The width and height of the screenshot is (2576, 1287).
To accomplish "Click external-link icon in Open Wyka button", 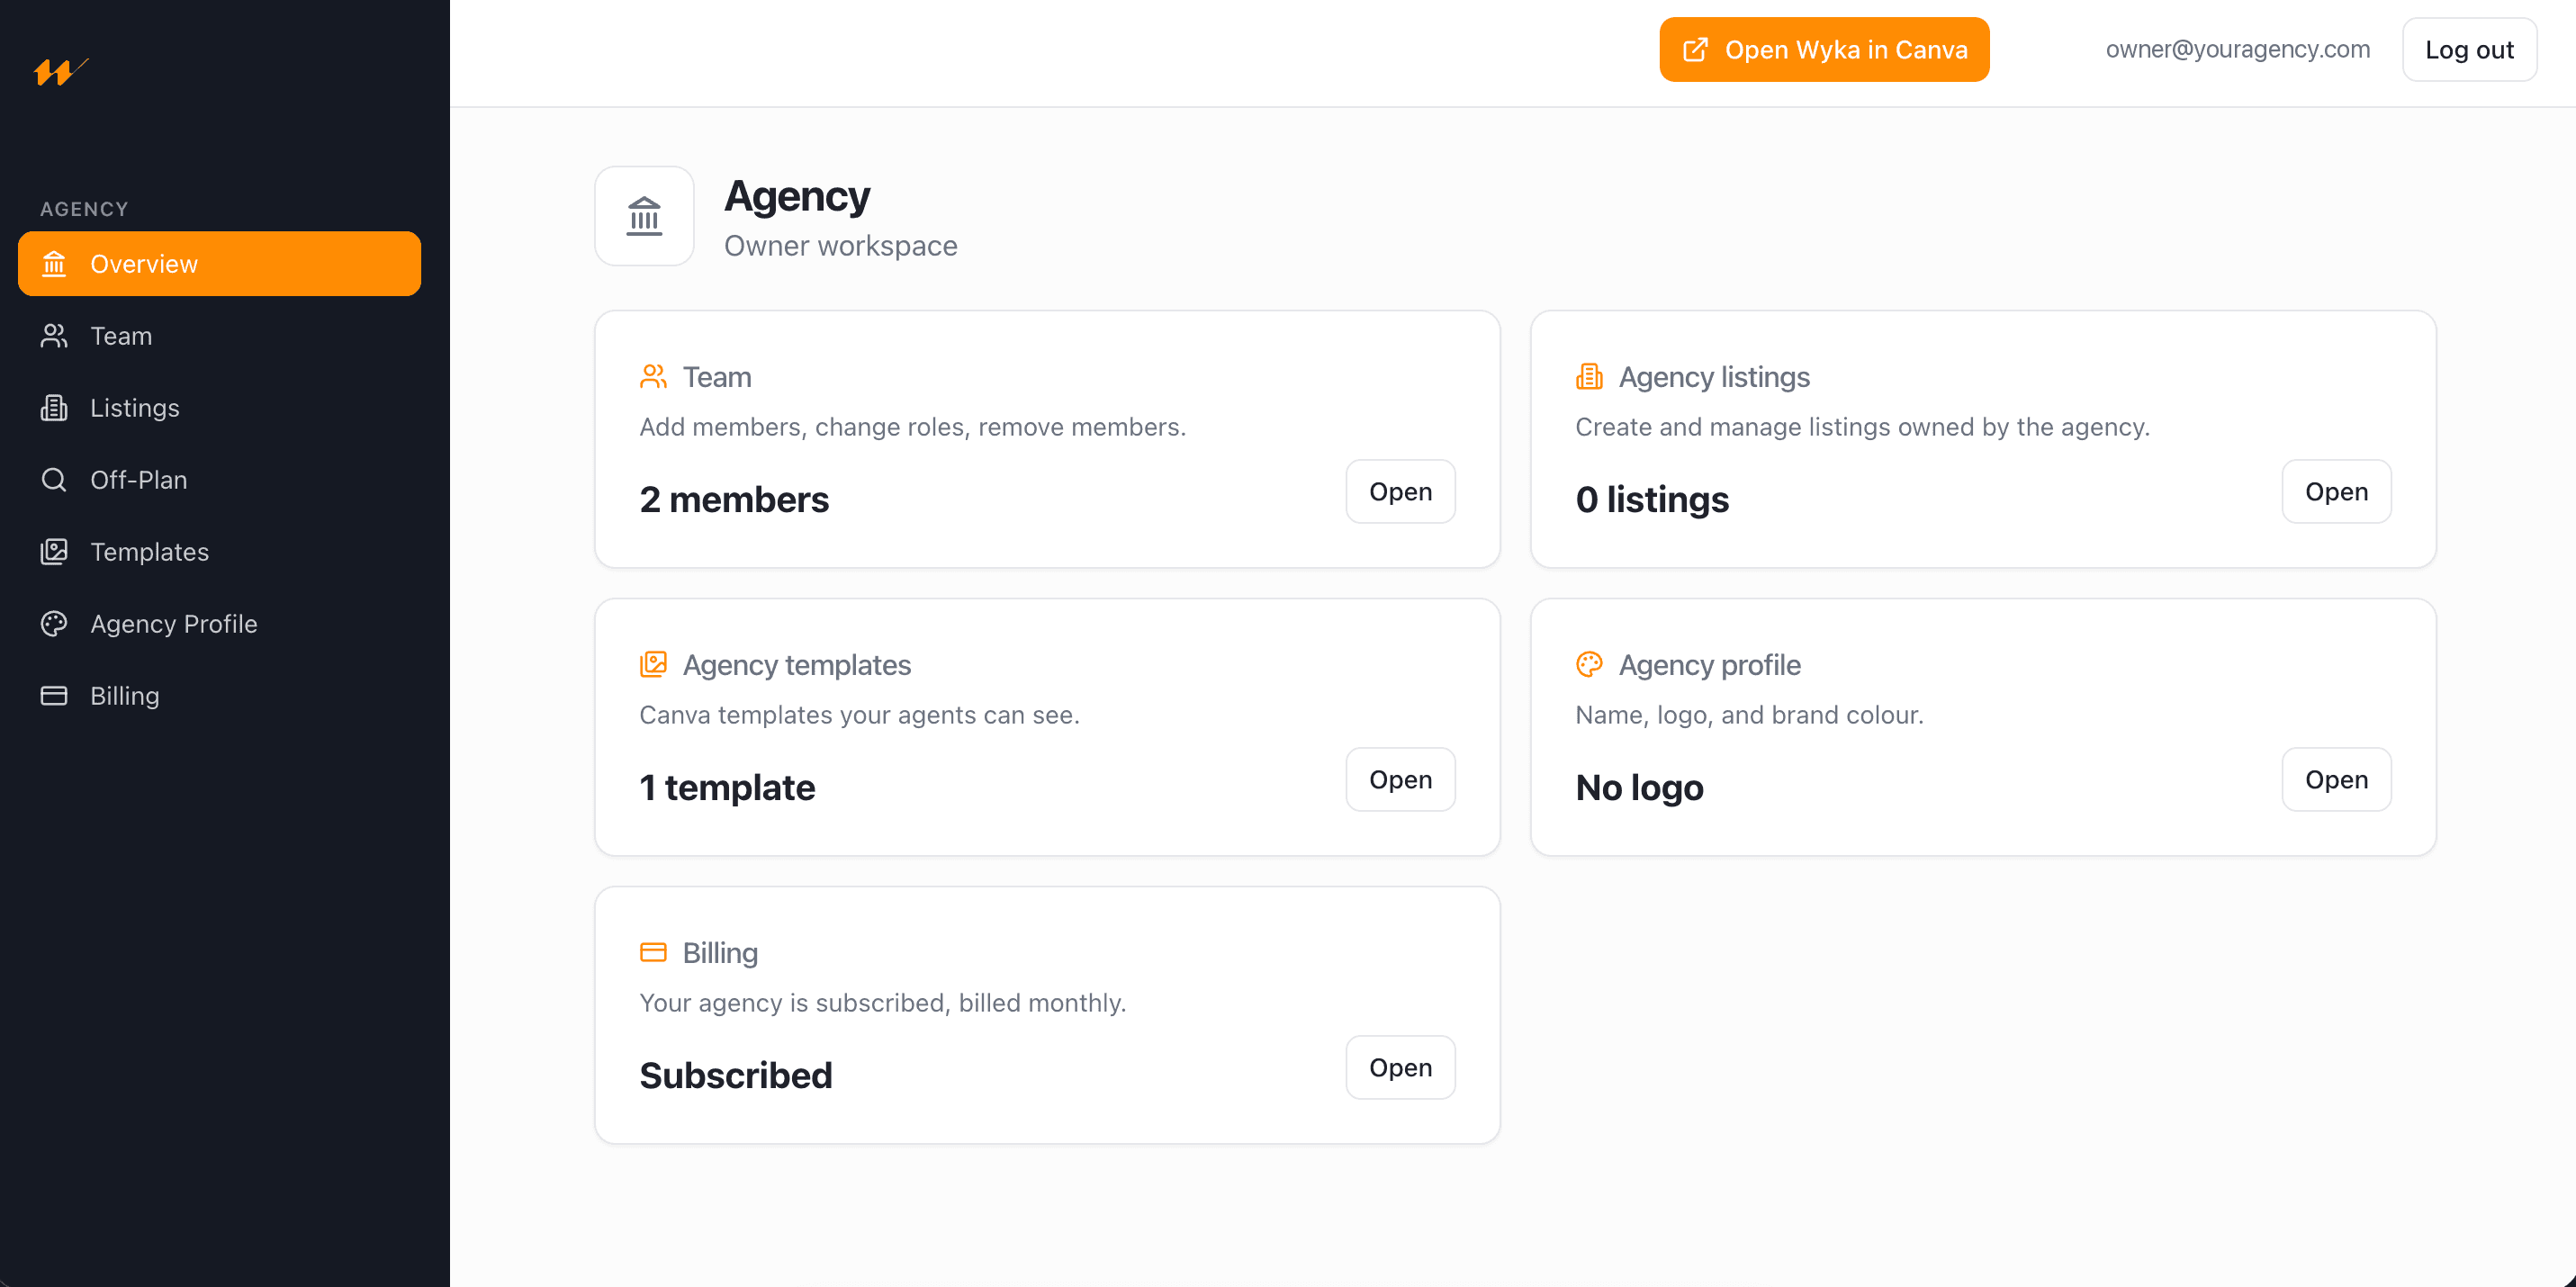I will pos(1696,50).
